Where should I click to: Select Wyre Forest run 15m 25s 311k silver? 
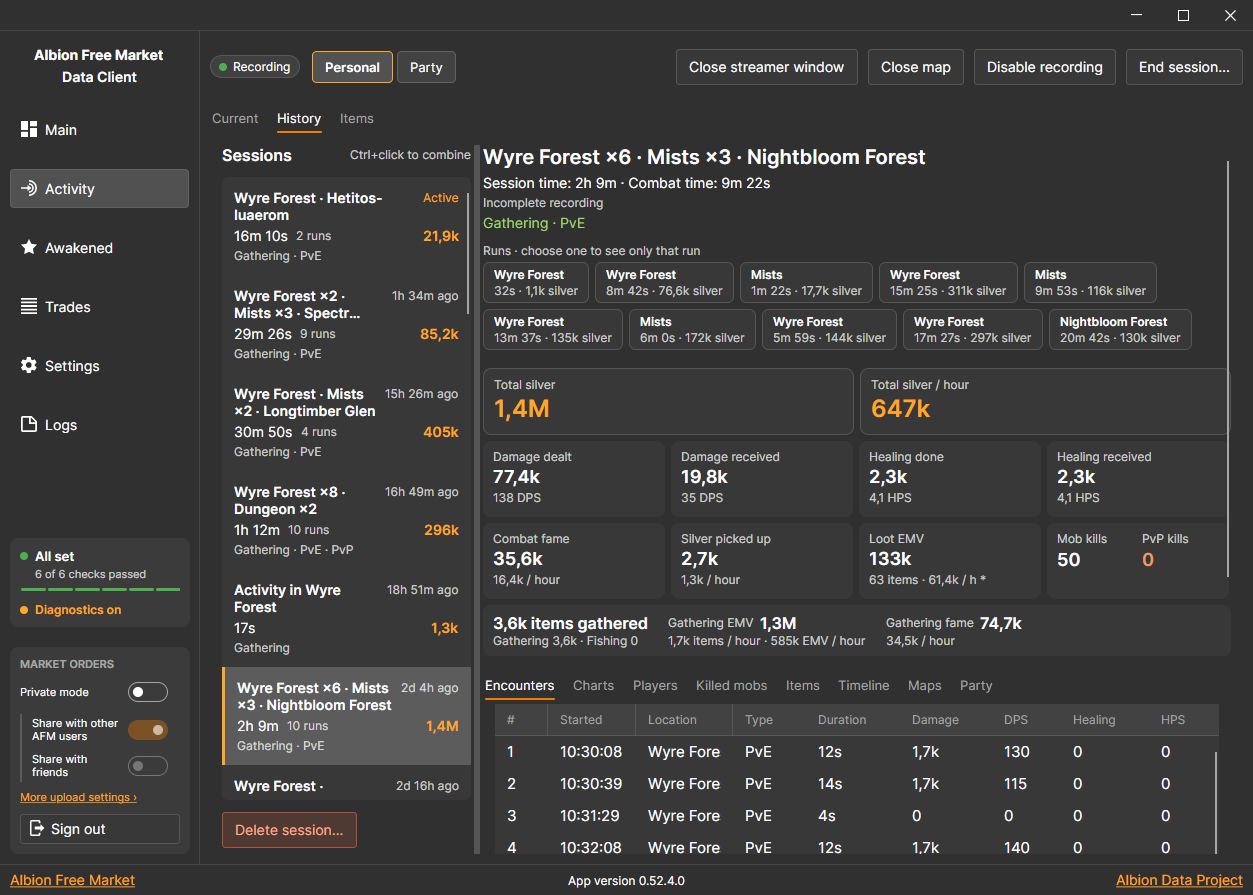pos(948,283)
